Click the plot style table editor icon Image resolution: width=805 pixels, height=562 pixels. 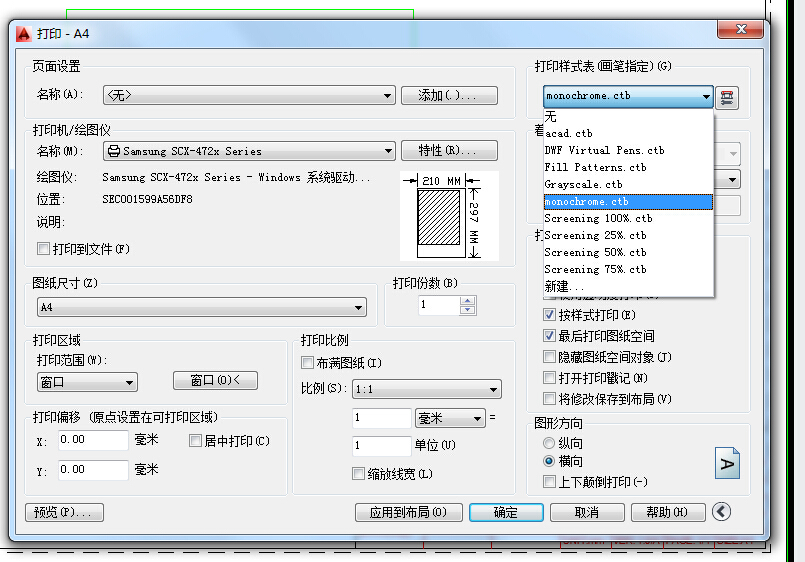click(726, 98)
